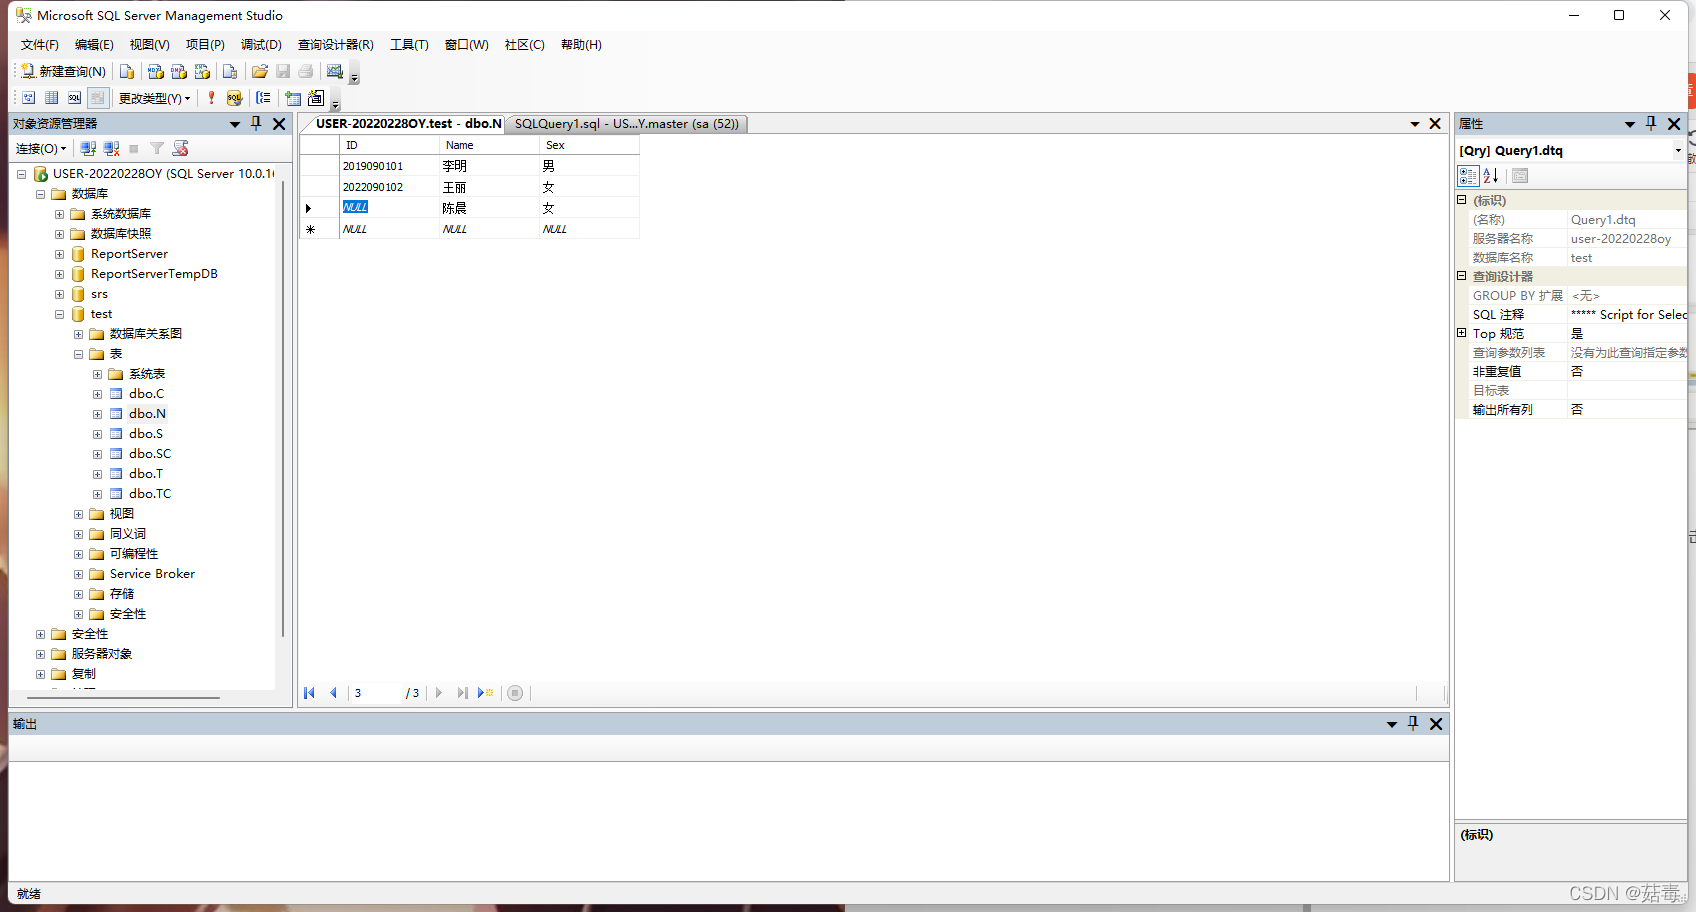Select the USER-20220228OY.test - dbo.N tab

pyautogui.click(x=408, y=124)
